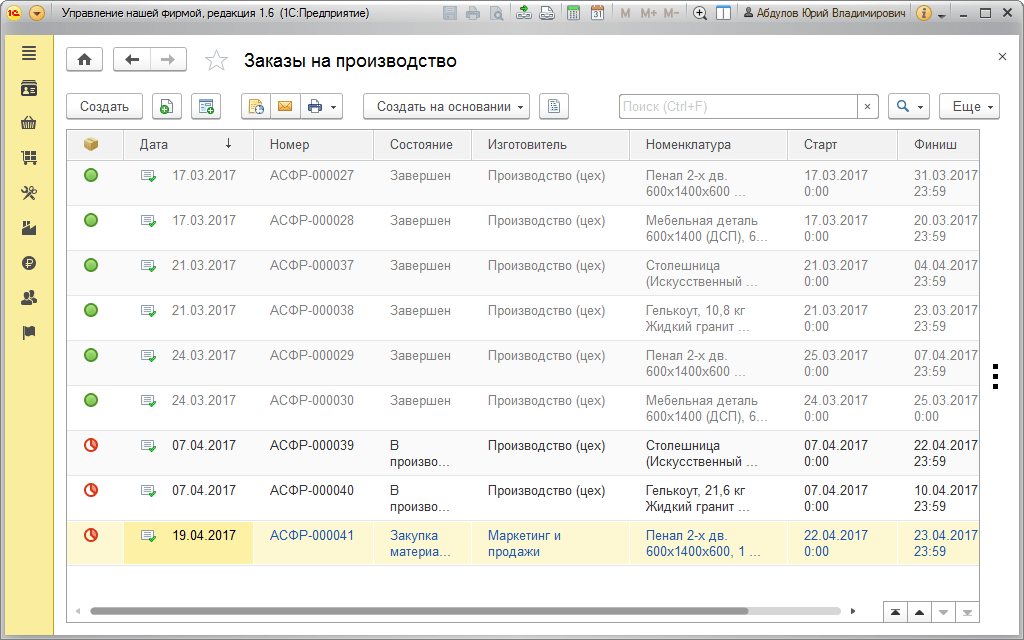The image size is (1024, 640).
Task: Click the document with clock reminder icon
Action: click(x=255, y=106)
